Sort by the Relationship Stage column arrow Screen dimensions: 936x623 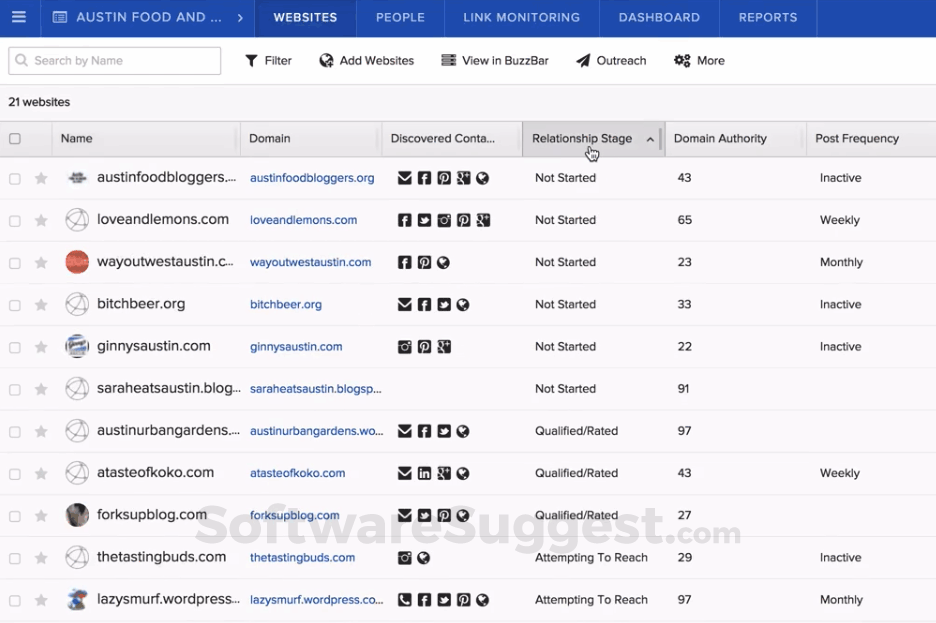[x=650, y=139]
